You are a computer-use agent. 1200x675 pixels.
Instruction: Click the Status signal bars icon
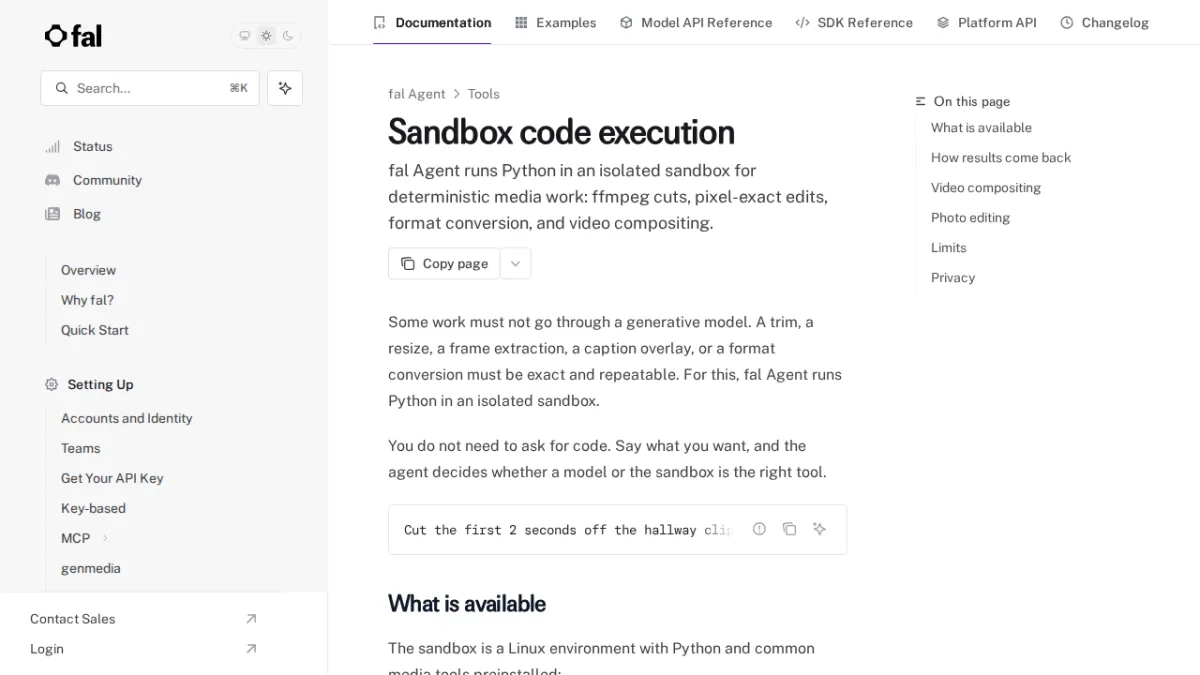52,146
